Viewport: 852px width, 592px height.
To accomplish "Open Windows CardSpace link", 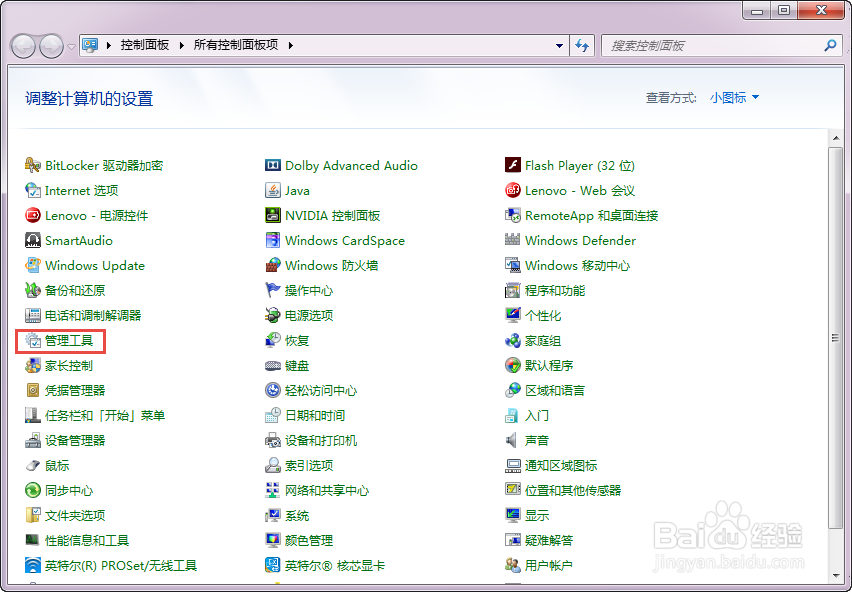I will click(344, 241).
